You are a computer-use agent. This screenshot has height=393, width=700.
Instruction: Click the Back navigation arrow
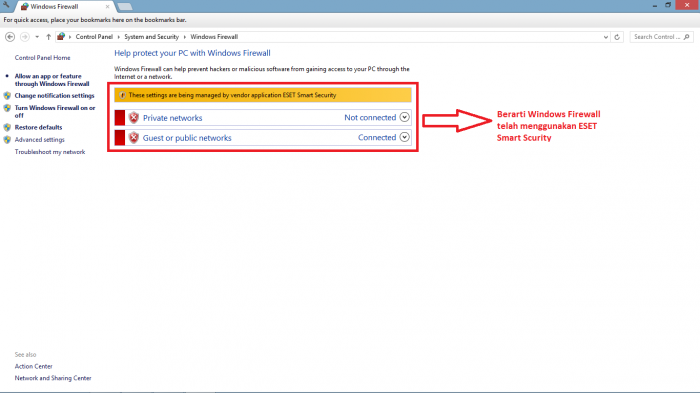coord(10,37)
